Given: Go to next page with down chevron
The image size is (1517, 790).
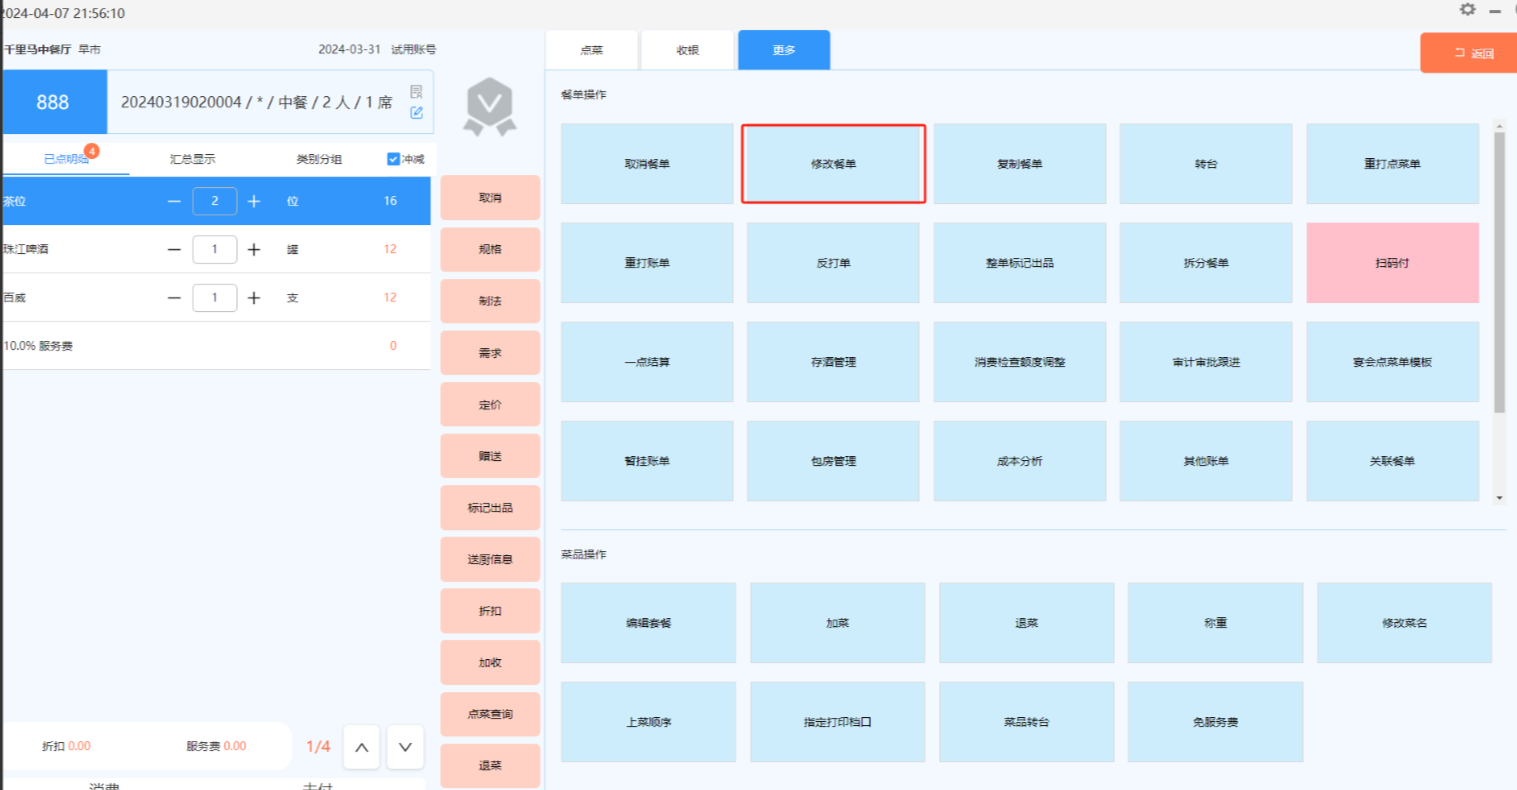Looking at the screenshot, I should click(x=405, y=747).
